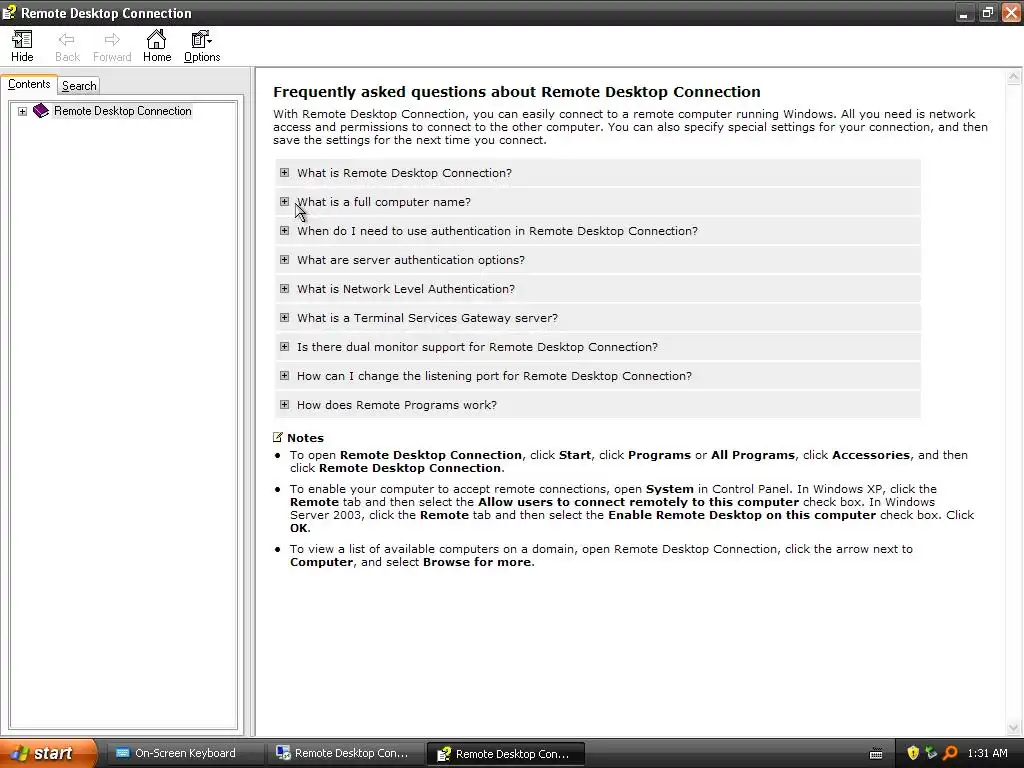Click the scroll down arrow of content pane

point(1014,727)
